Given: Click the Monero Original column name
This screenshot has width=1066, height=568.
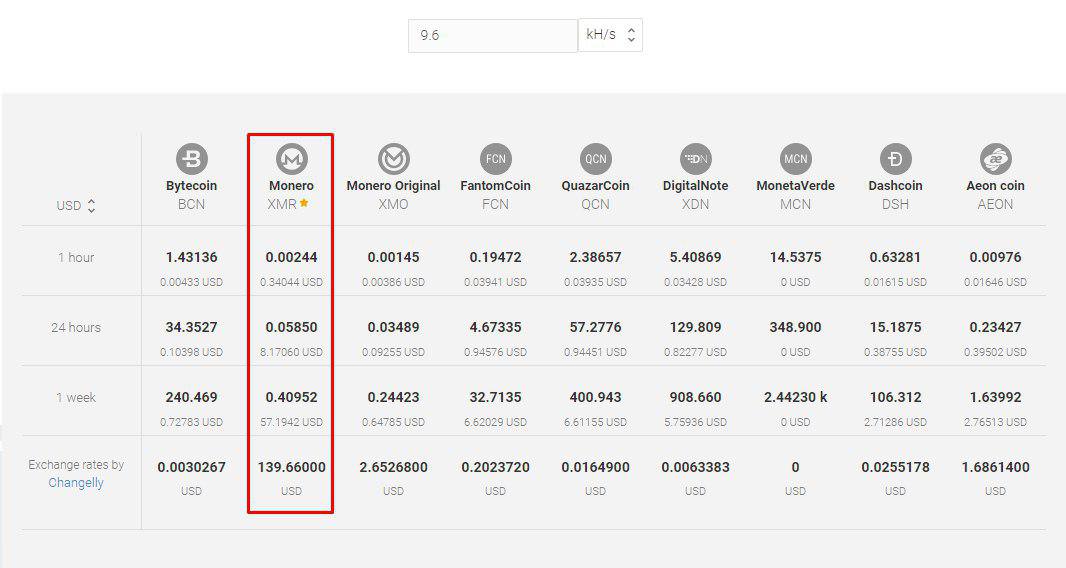Looking at the screenshot, I should click(x=394, y=186).
